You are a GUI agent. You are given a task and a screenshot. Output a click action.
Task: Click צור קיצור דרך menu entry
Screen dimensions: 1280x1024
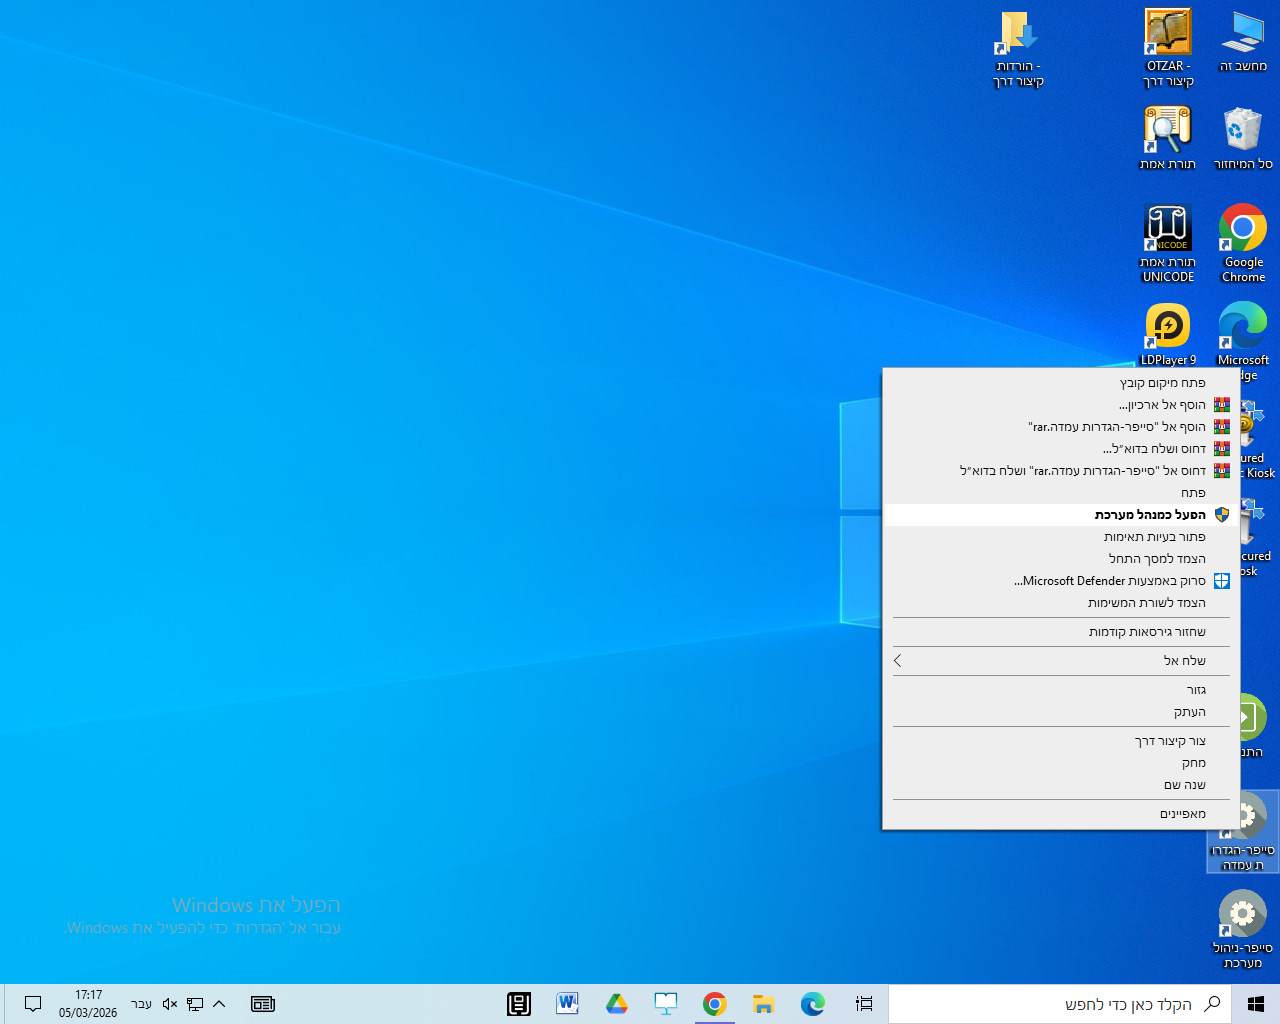pos(1170,741)
